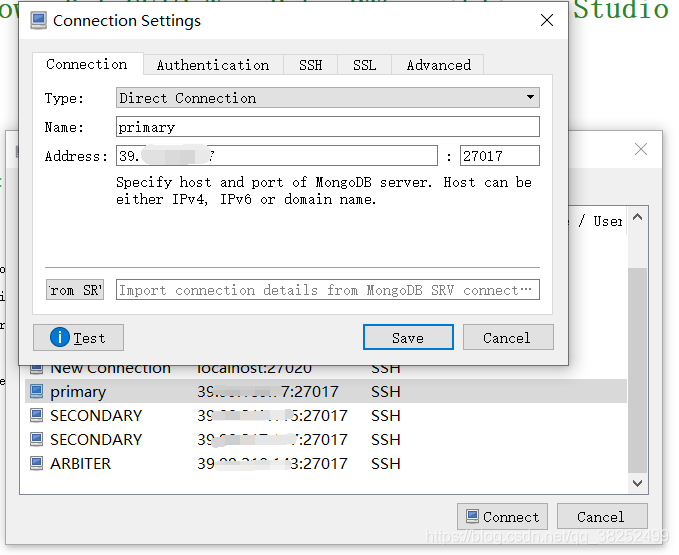Screen dimensions: 679x555
Task: Select the ARBITER connection row
Action: (326, 463)
